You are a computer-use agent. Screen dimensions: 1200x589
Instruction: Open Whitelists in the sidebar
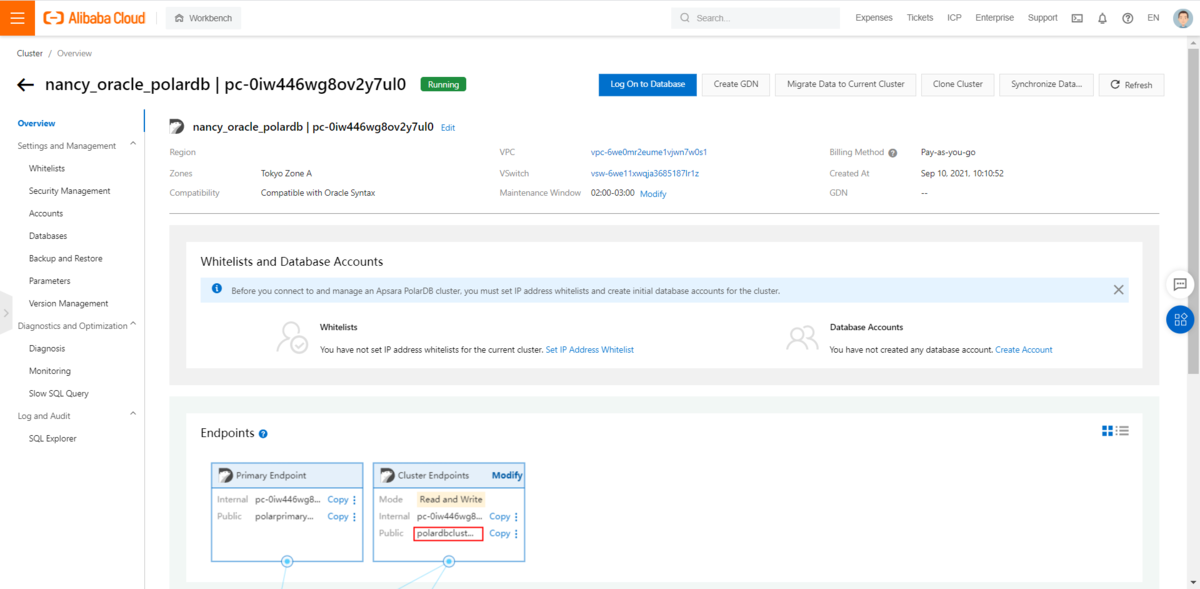click(x=47, y=168)
